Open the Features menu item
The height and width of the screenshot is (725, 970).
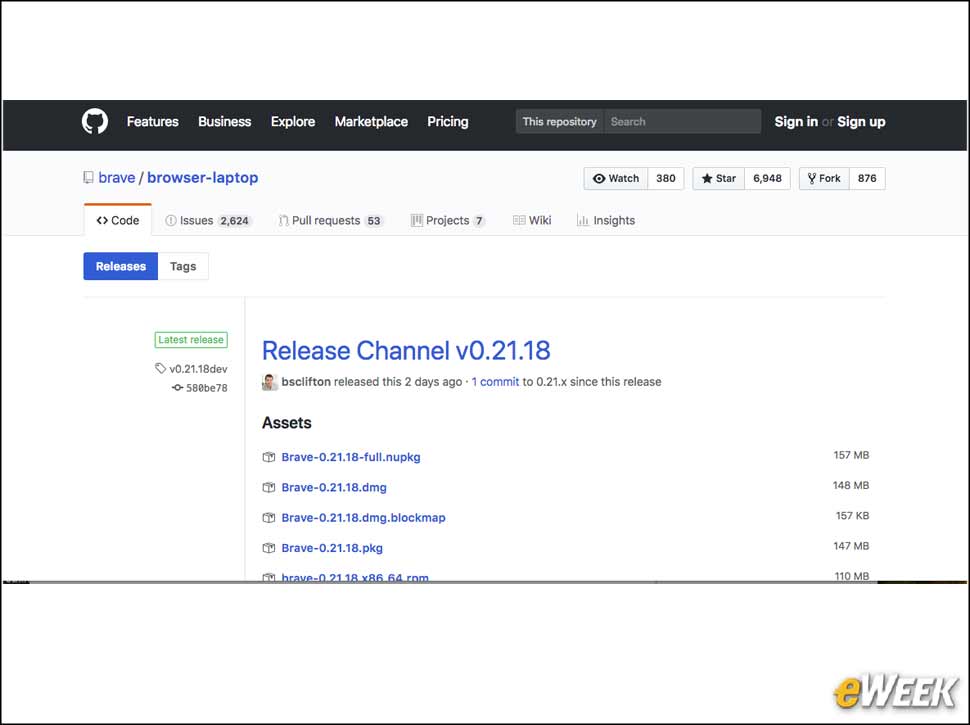tap(153, 122)
